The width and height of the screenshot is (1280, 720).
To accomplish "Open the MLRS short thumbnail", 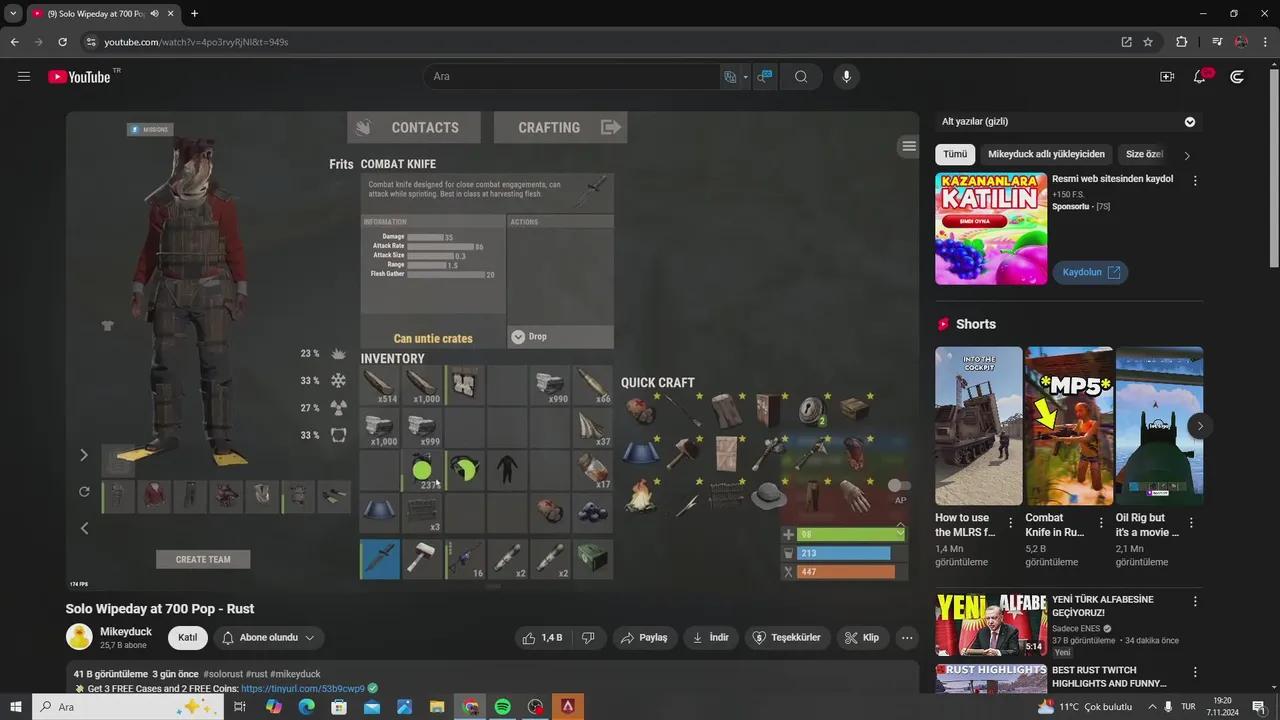I will pos(979,426).
